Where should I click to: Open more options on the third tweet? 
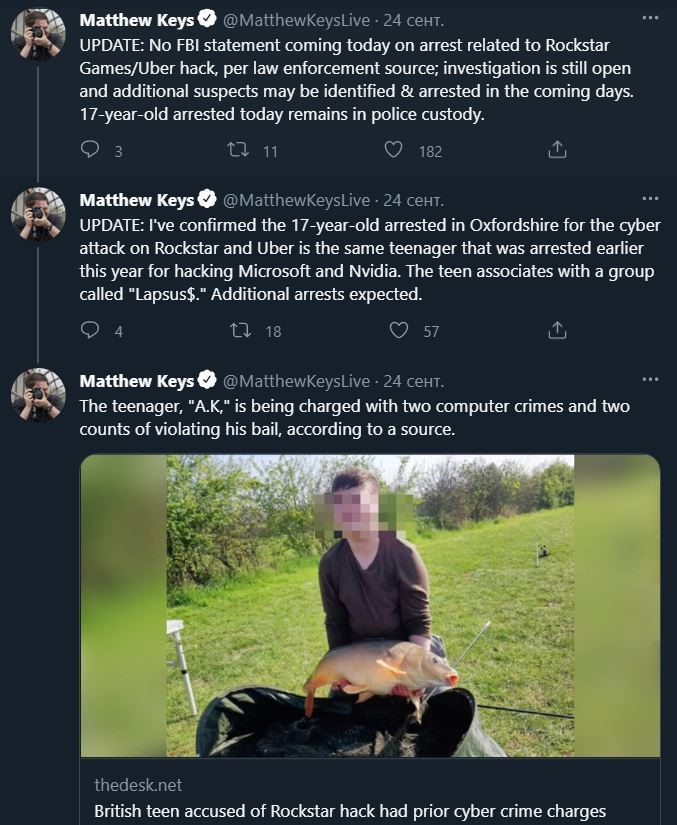(650, 380)
